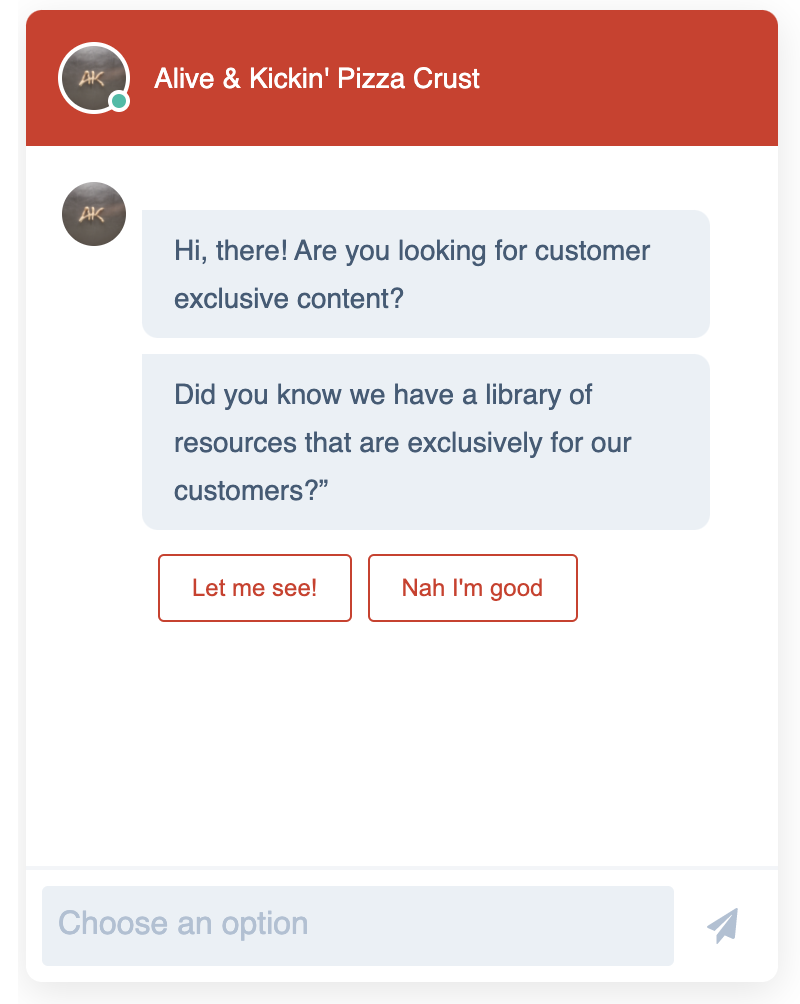Viewport: 800px width, 1004px height.
Task: Click the green online status dot
Action: 118,101
